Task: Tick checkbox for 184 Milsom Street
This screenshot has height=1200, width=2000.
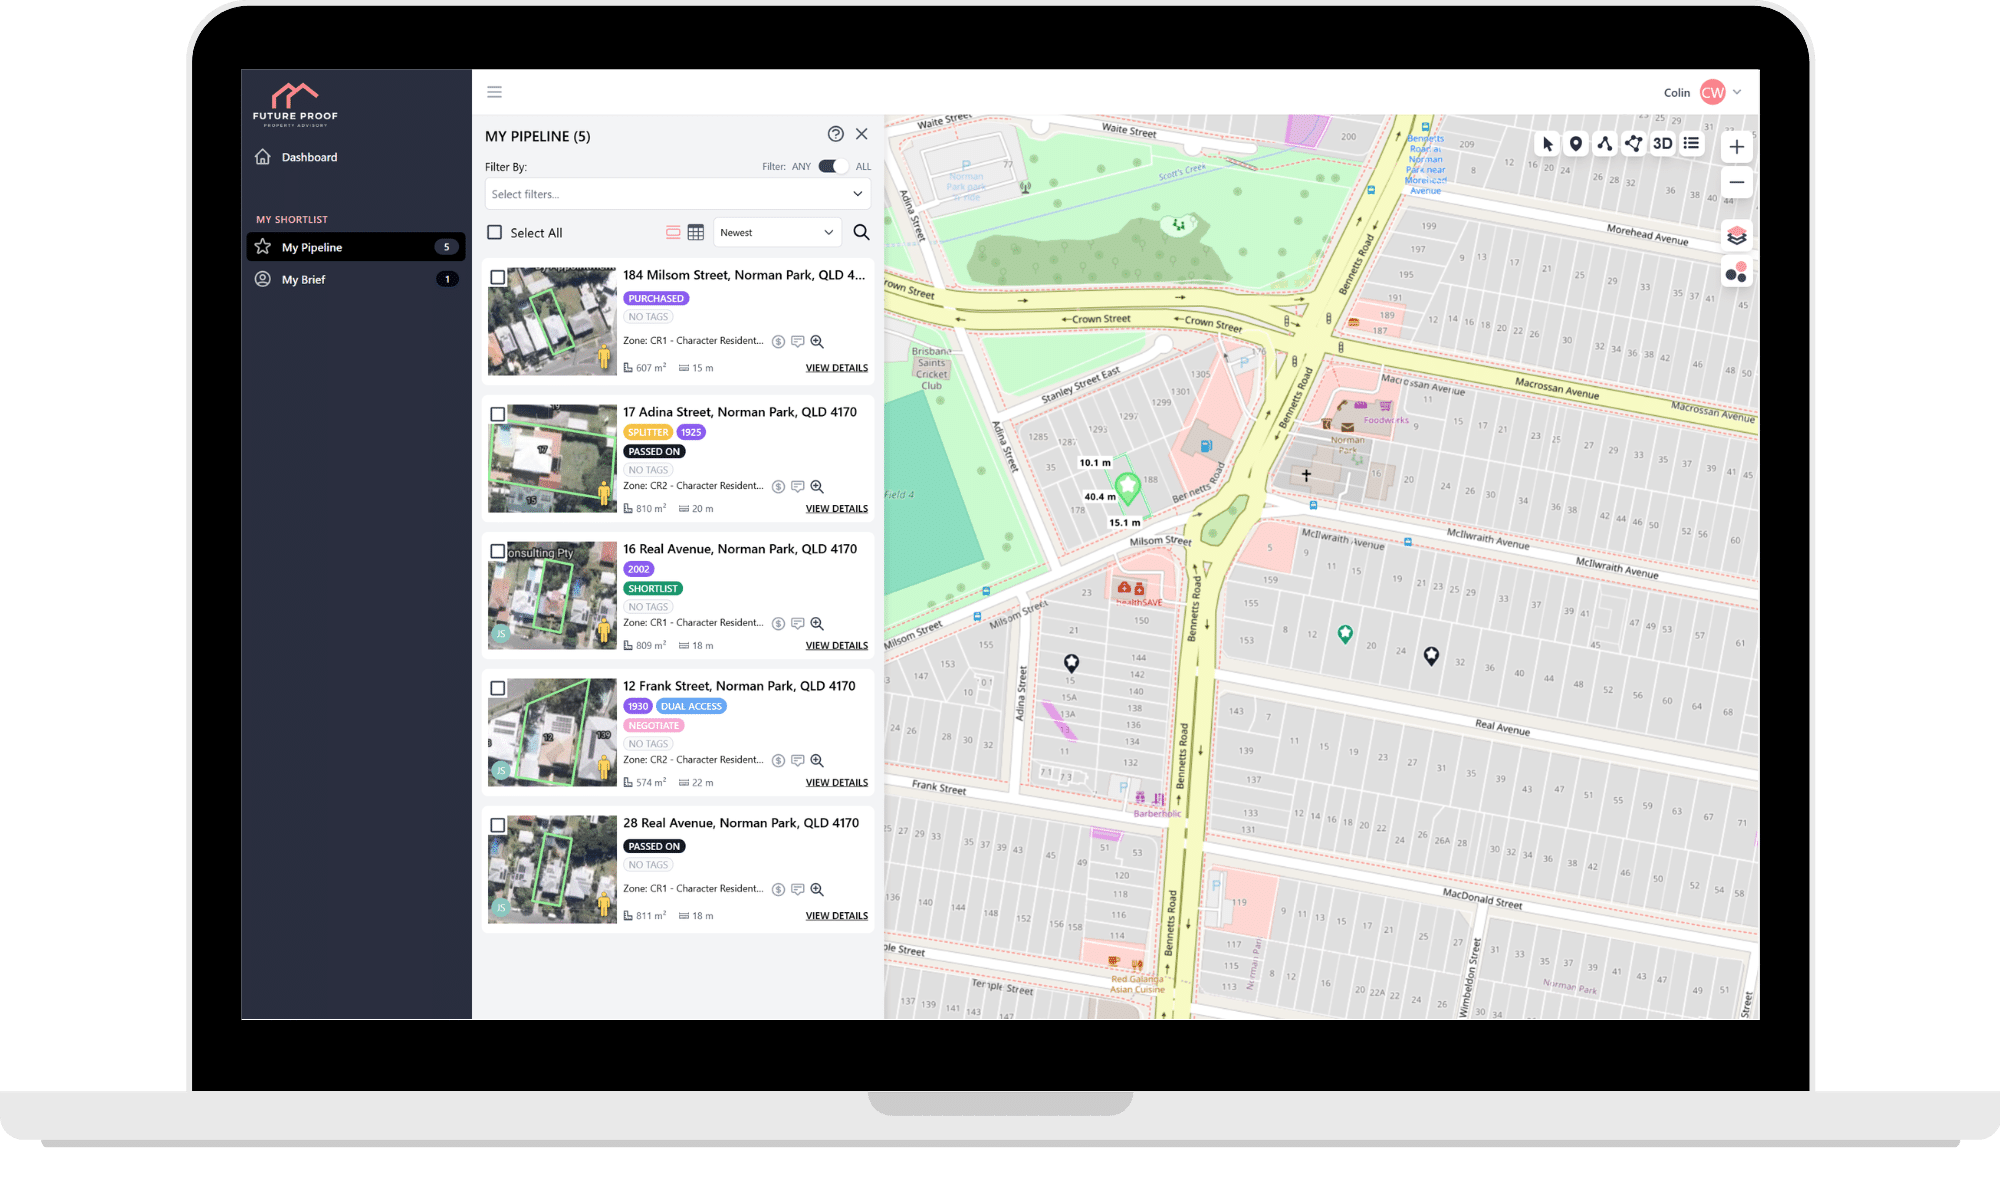Action: click(x=498, y=277)
